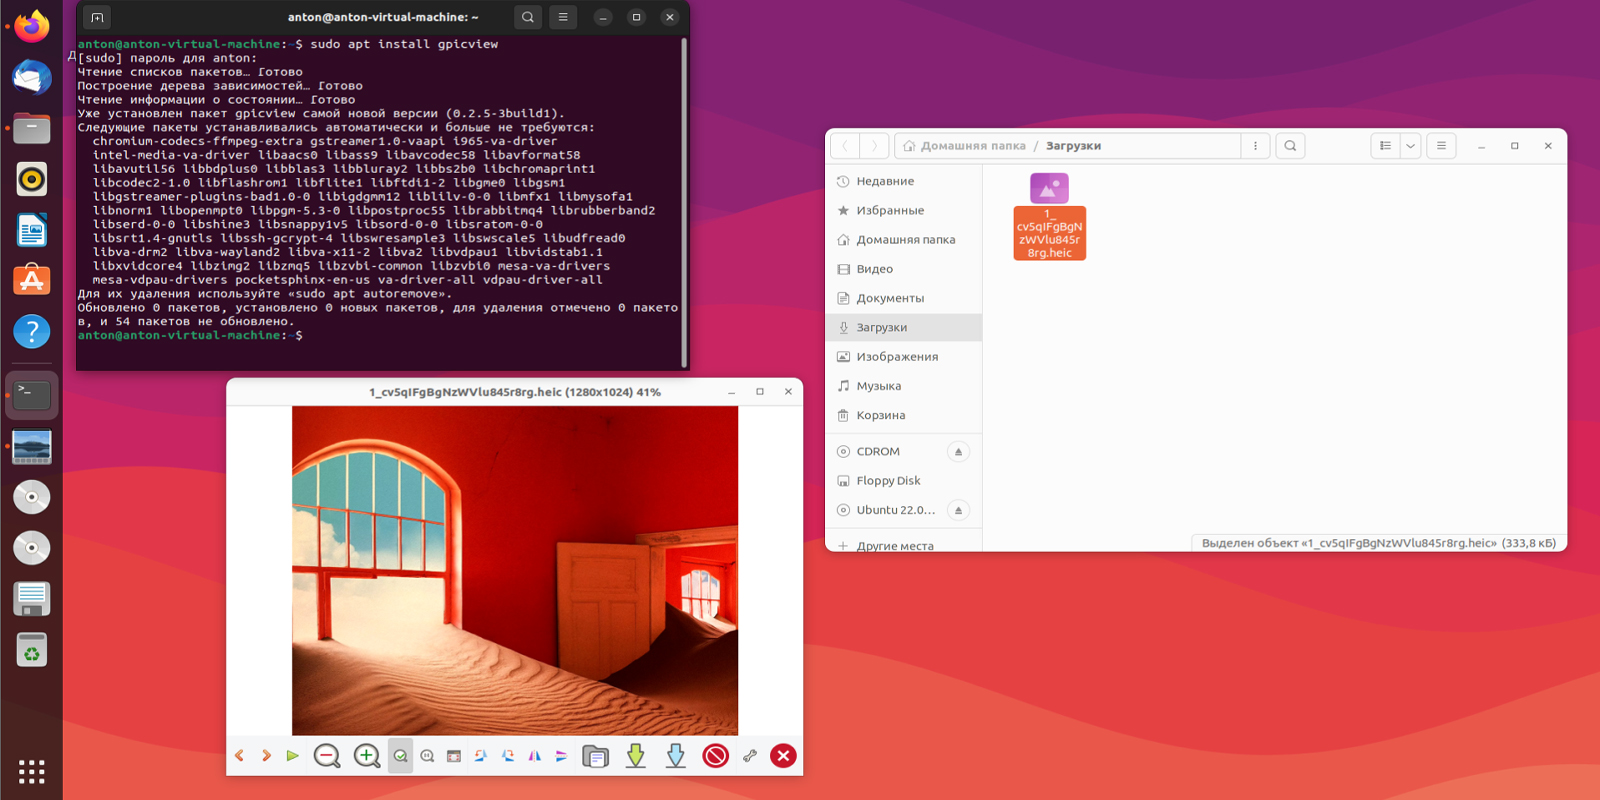This screenshot has height=800, width=1600.
Task: Switch image to original size view
Action: [427, 756]
